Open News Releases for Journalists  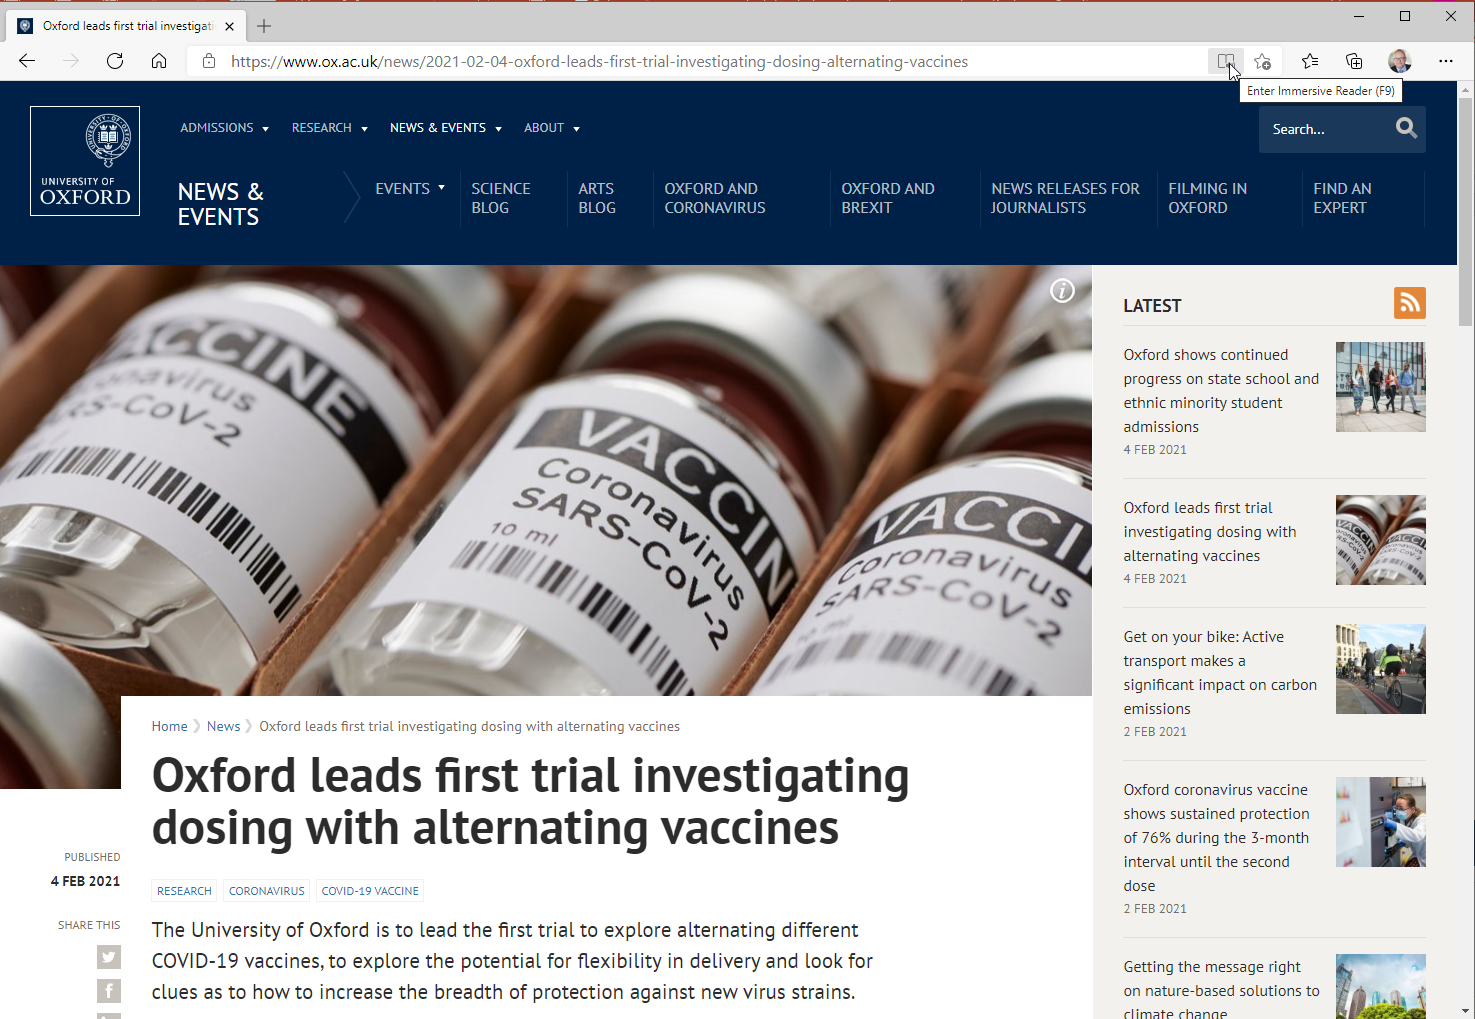1065,198
